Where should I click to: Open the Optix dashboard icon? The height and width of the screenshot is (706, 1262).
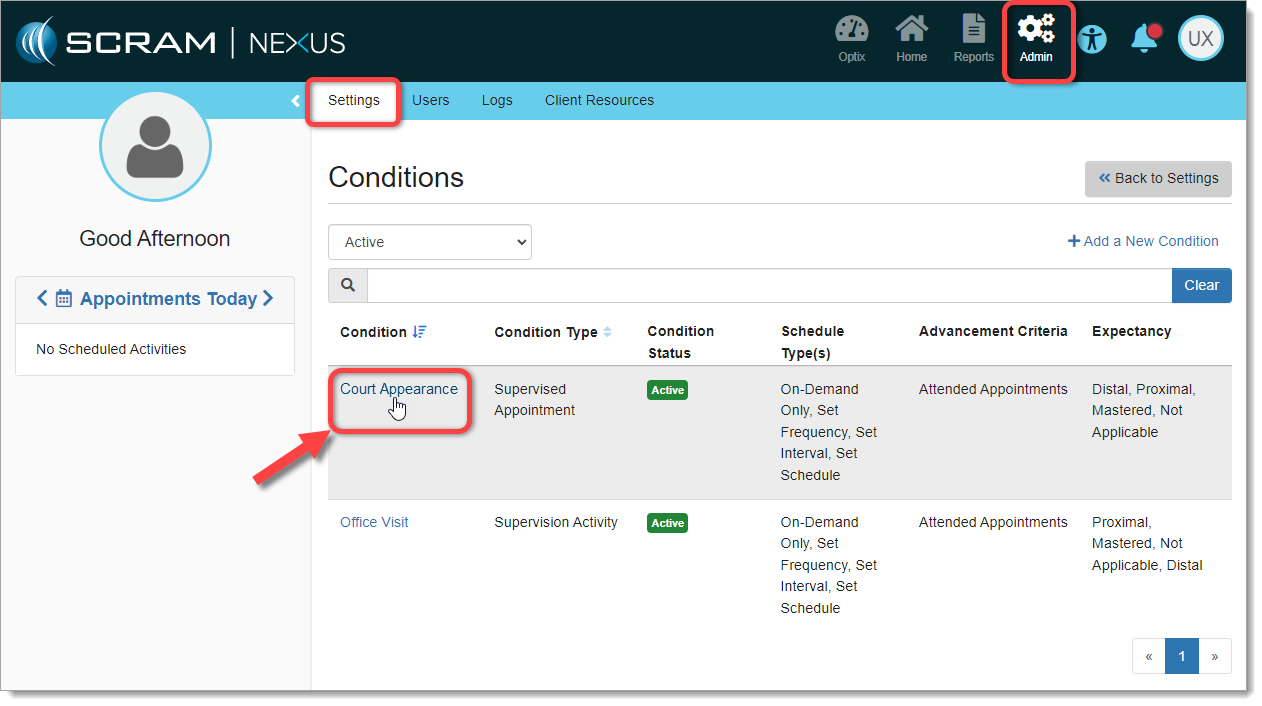(851, 30)
